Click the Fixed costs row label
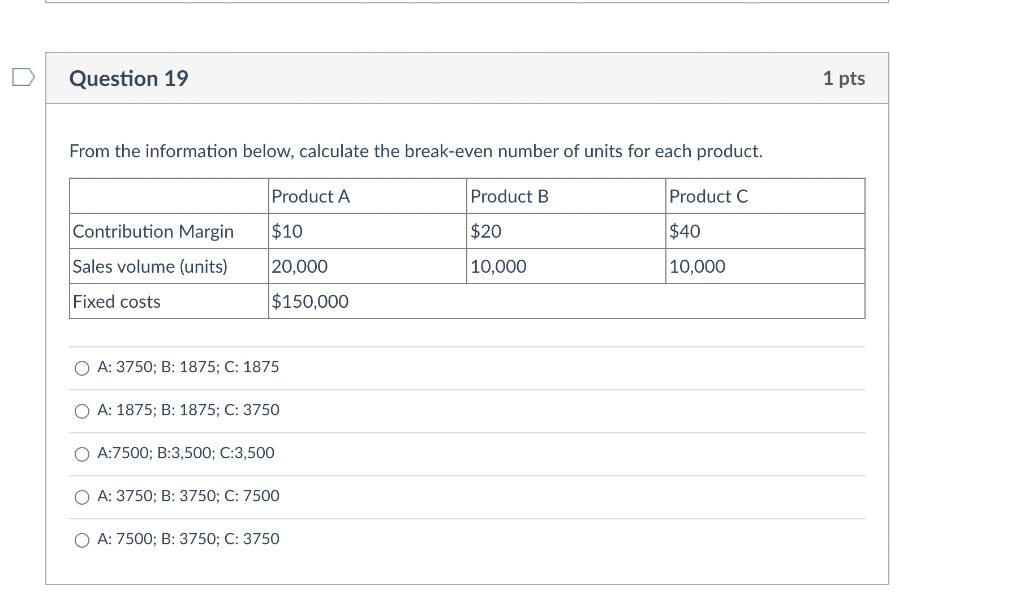 click(x=117, y=302)
